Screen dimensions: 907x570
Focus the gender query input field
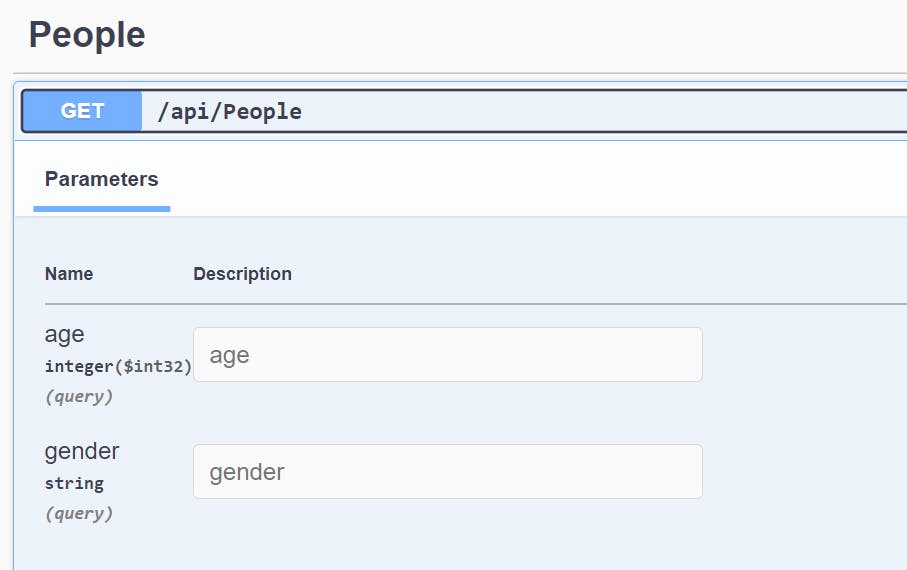tap(447, 472)
